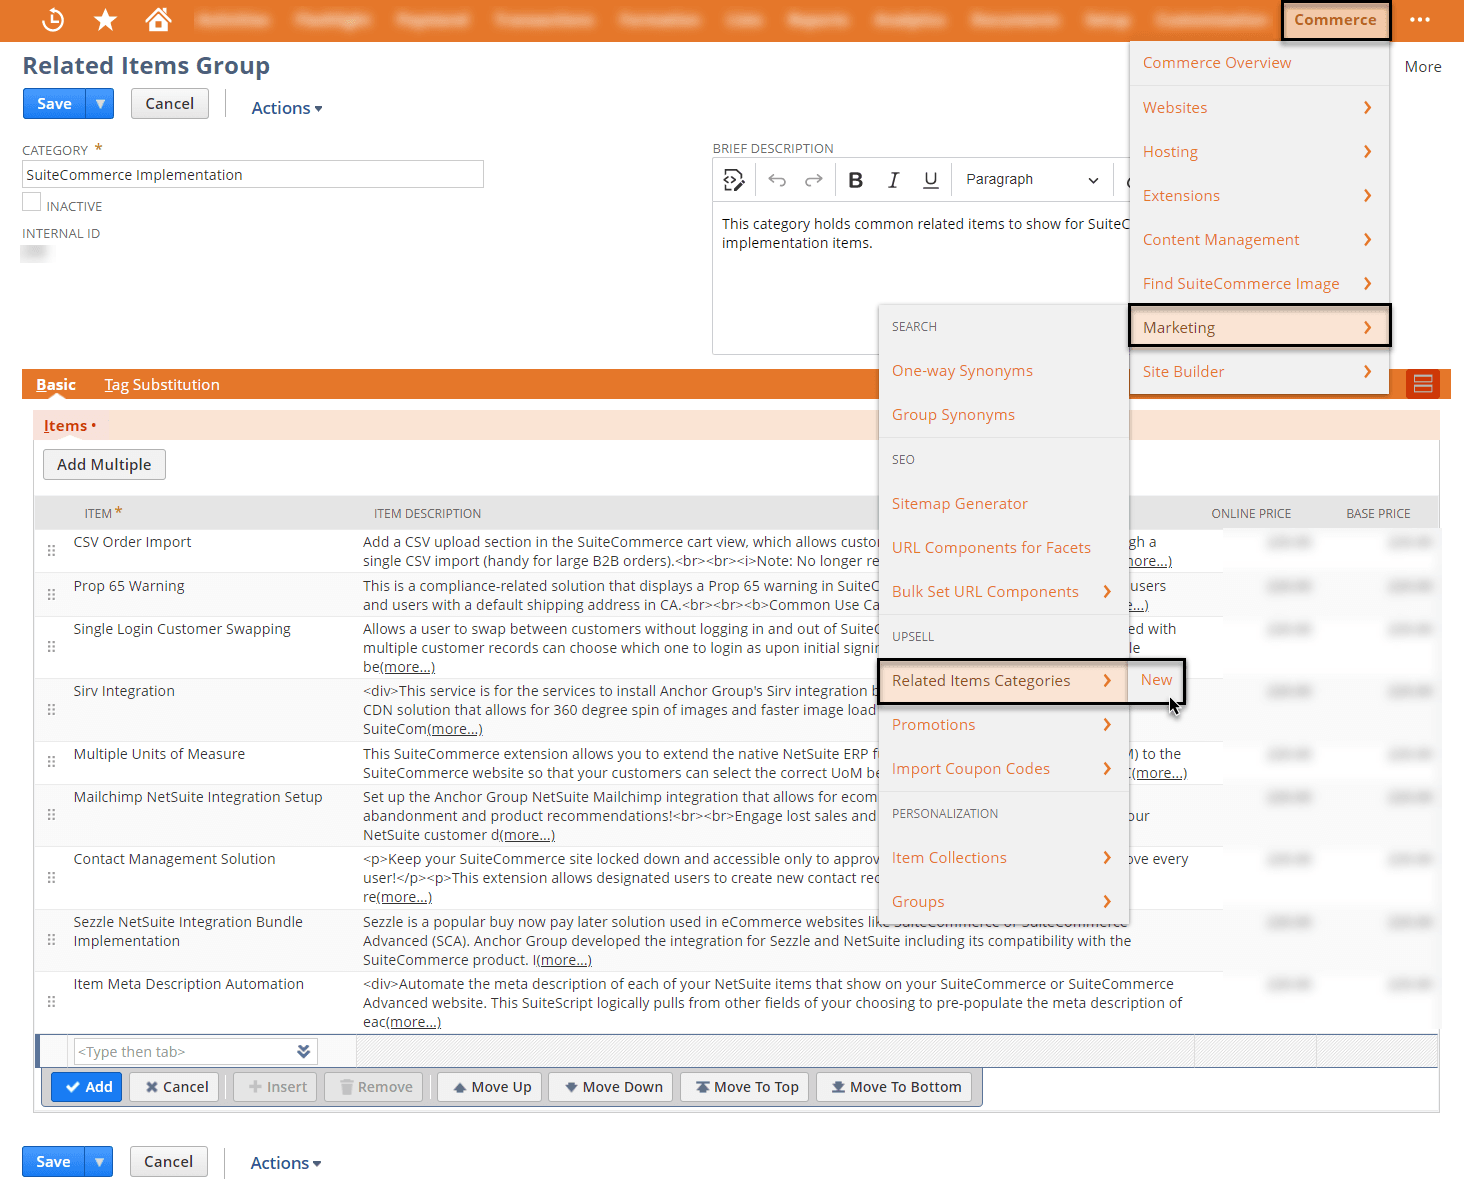
Task: Grab drag handle for Mailchimp NetSuite Integration Setup
Action: [x=51, y=815]
